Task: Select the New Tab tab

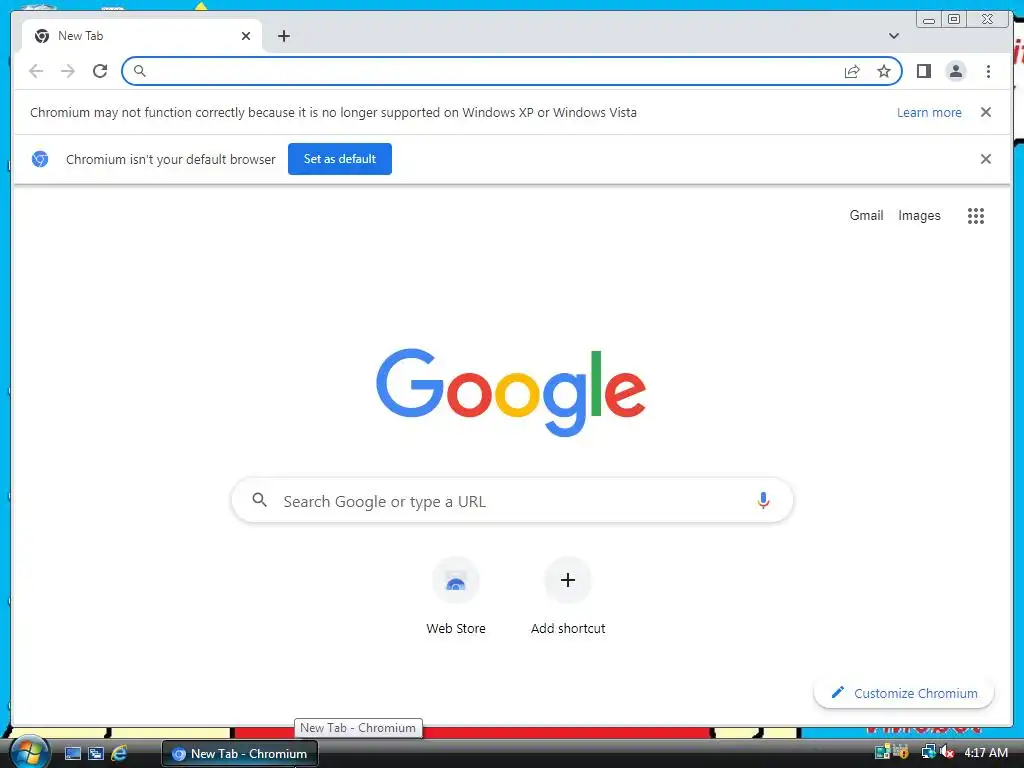Action: pyautogui.click(x=142, y=36)
